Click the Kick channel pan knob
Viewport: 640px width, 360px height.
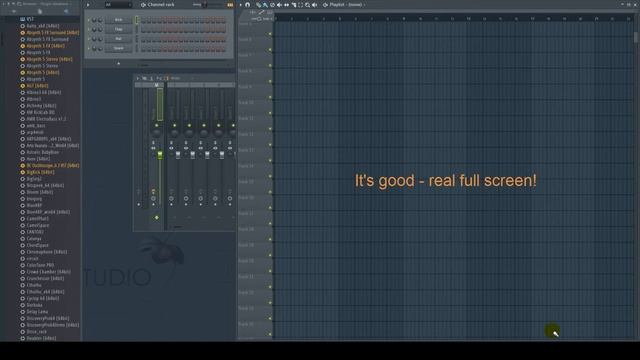pos(94,20)
